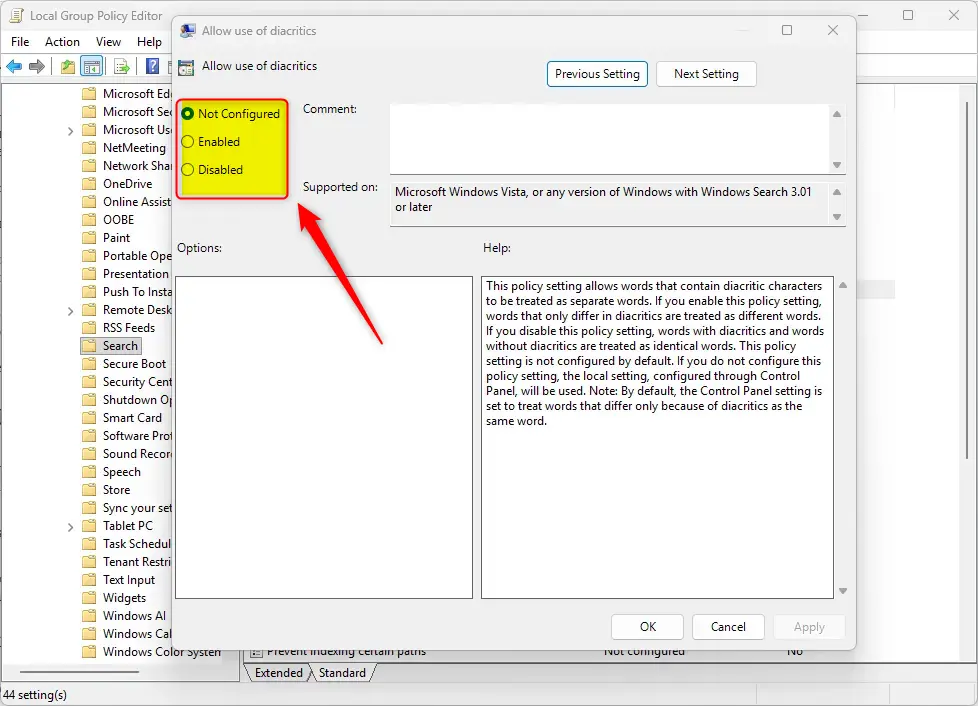Click the Smart Card folder icon

click(x=90, y=418)
